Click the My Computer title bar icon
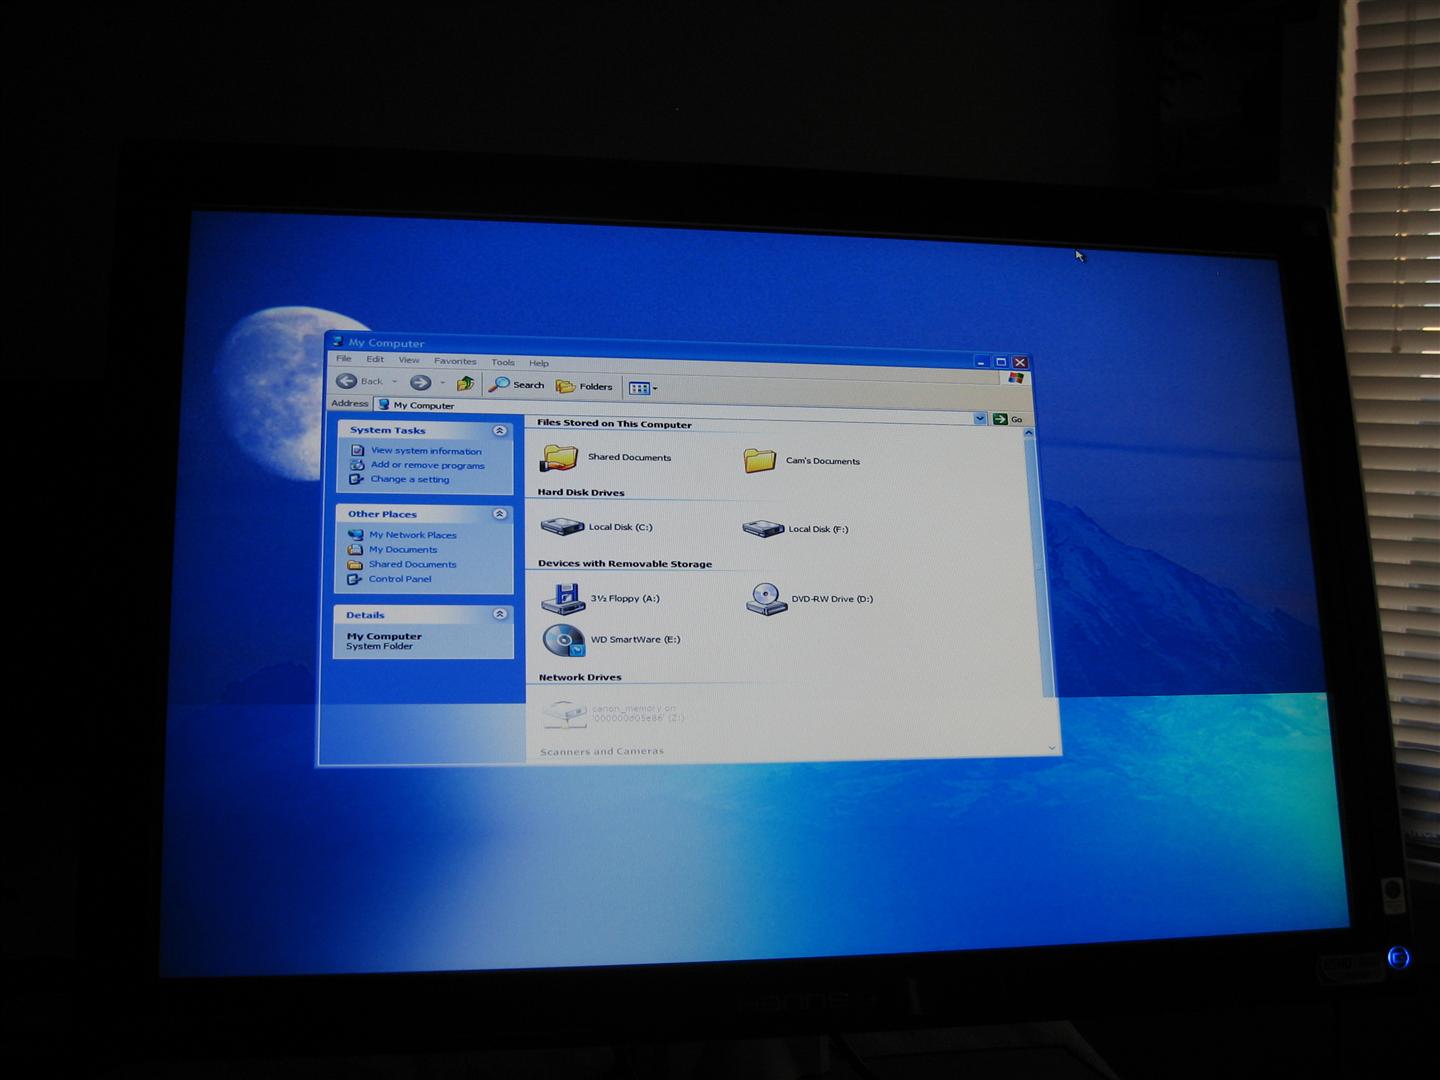 point(337,342)
